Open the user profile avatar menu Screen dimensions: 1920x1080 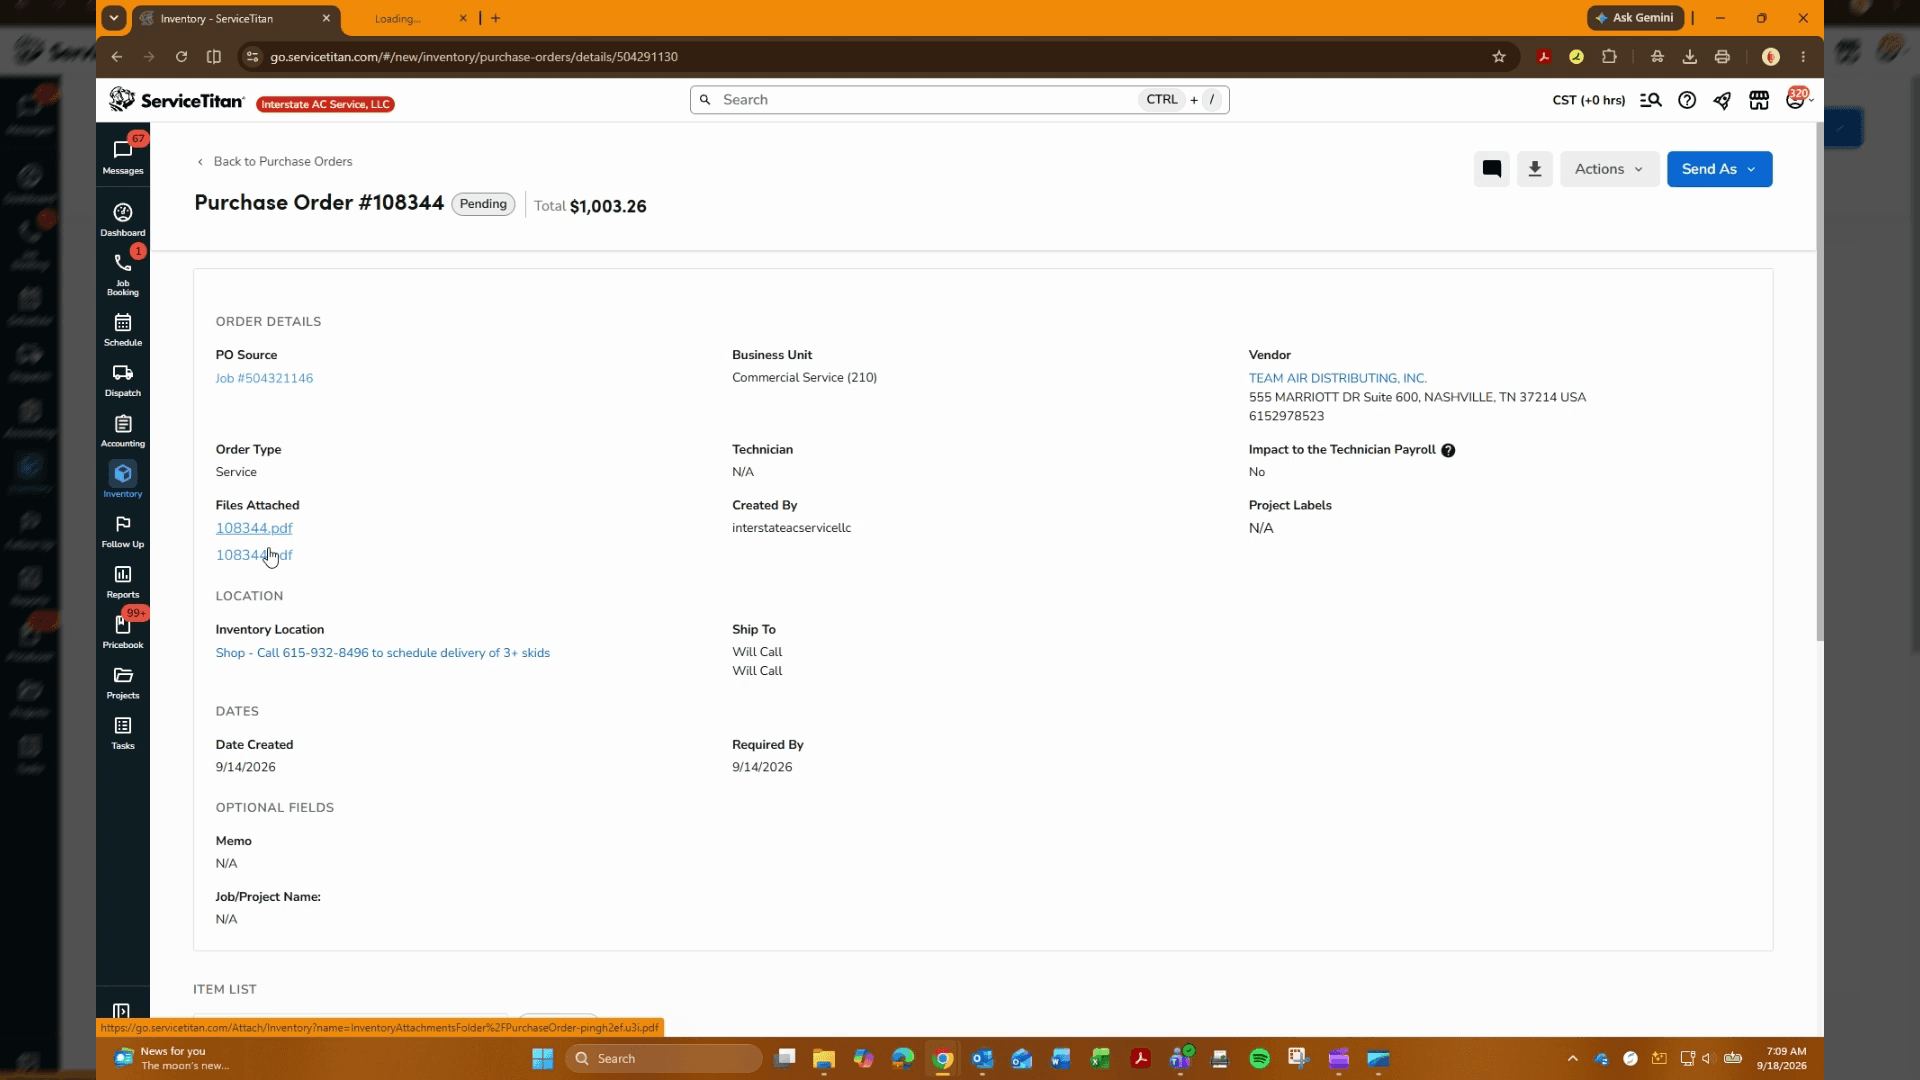click(x=1796, y=100)
